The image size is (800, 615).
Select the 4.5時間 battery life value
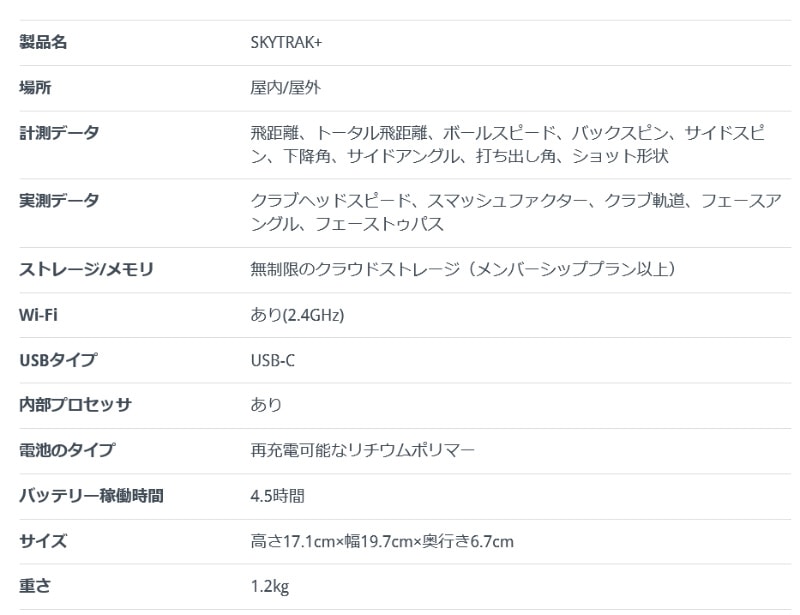coord(277,496)
